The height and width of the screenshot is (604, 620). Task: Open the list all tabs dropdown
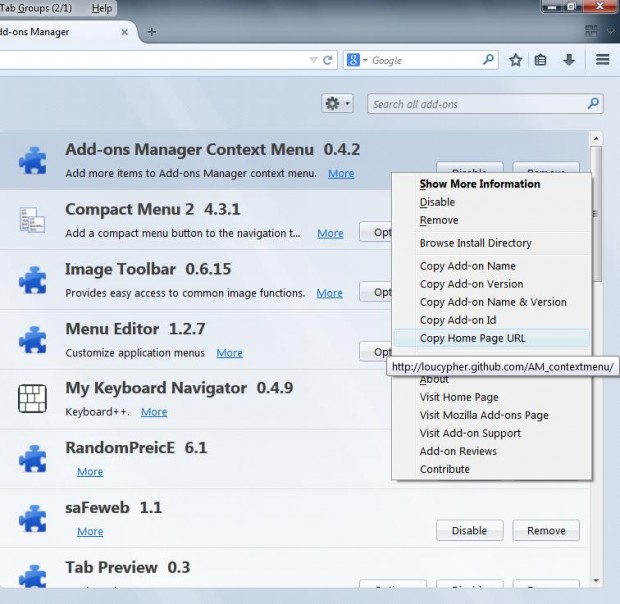(611, 31)
